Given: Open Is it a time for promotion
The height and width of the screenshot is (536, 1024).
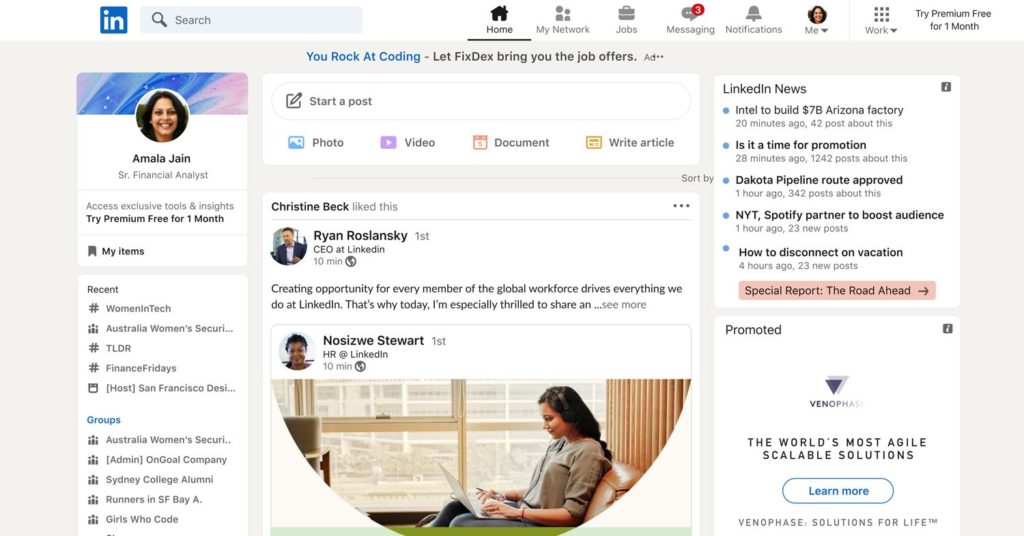Looking at the screenshot, I should 801,145.
